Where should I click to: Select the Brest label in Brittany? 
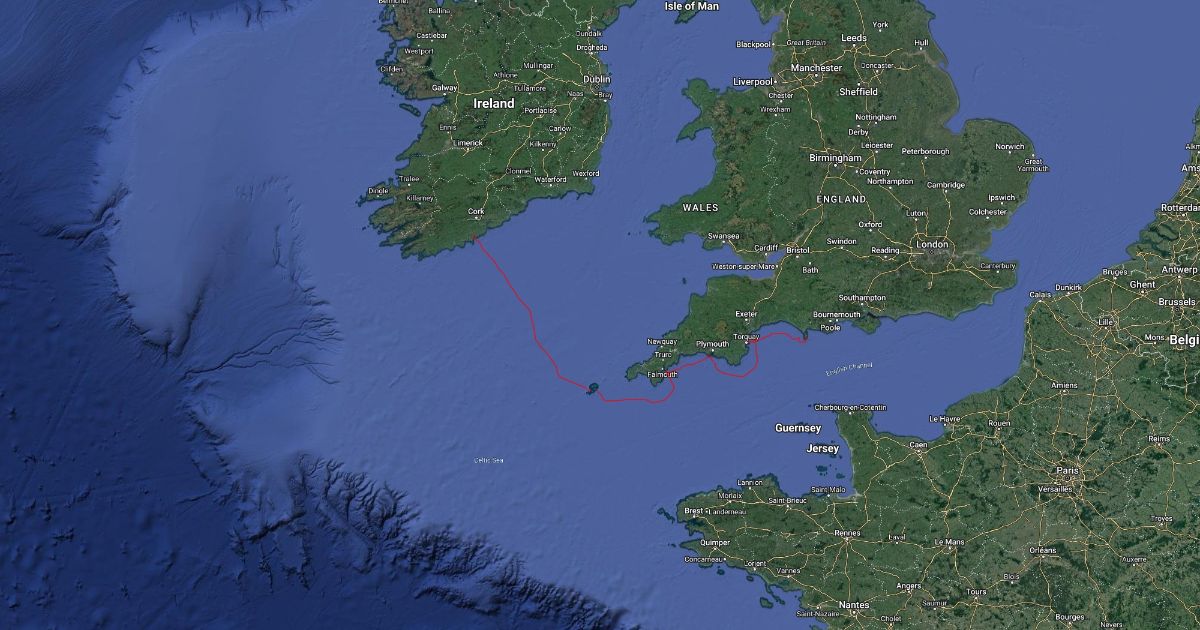(693, 510)
